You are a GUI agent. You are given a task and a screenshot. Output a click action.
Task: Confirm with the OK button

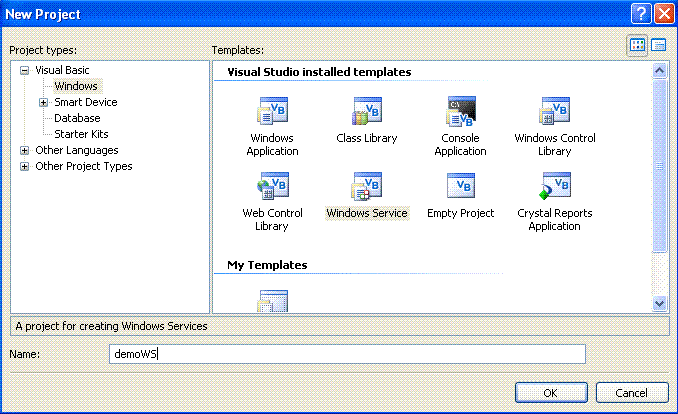(551, 393)
